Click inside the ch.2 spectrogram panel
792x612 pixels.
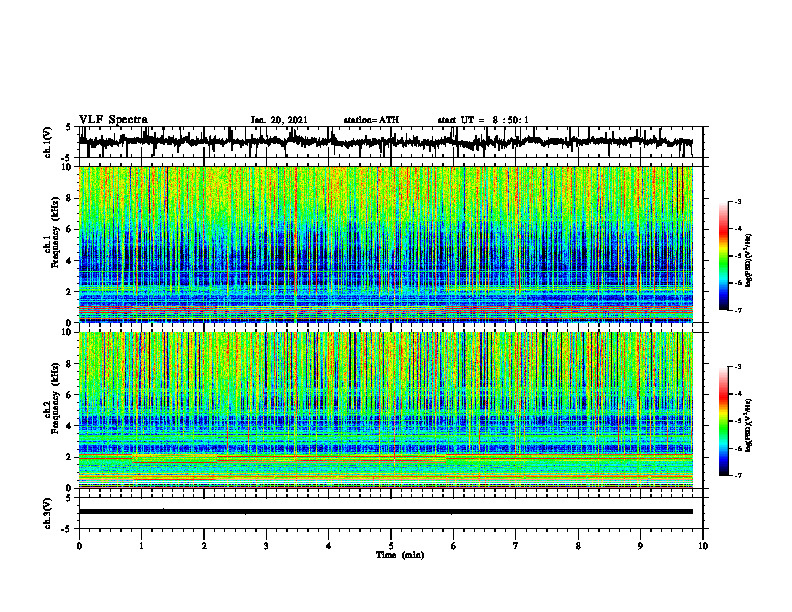point(385,410)
